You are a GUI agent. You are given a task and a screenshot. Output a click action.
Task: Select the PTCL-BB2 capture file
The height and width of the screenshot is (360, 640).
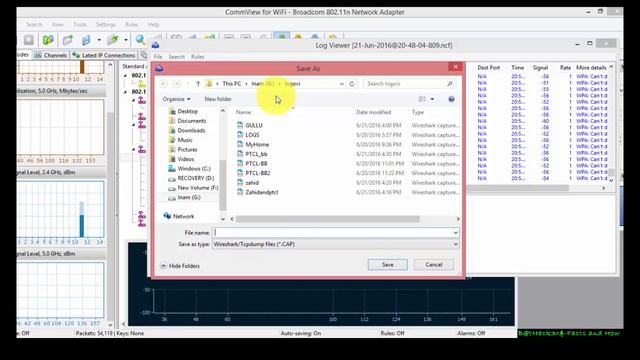(258, 173)
